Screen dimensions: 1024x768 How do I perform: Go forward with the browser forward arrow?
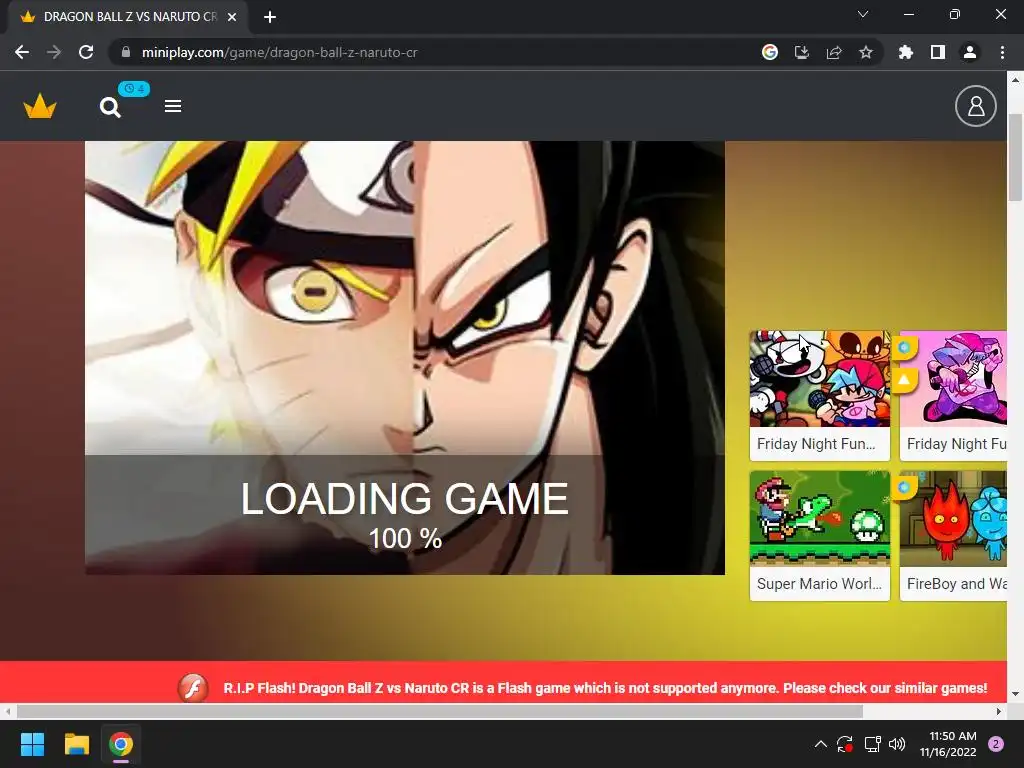[54, 52]
